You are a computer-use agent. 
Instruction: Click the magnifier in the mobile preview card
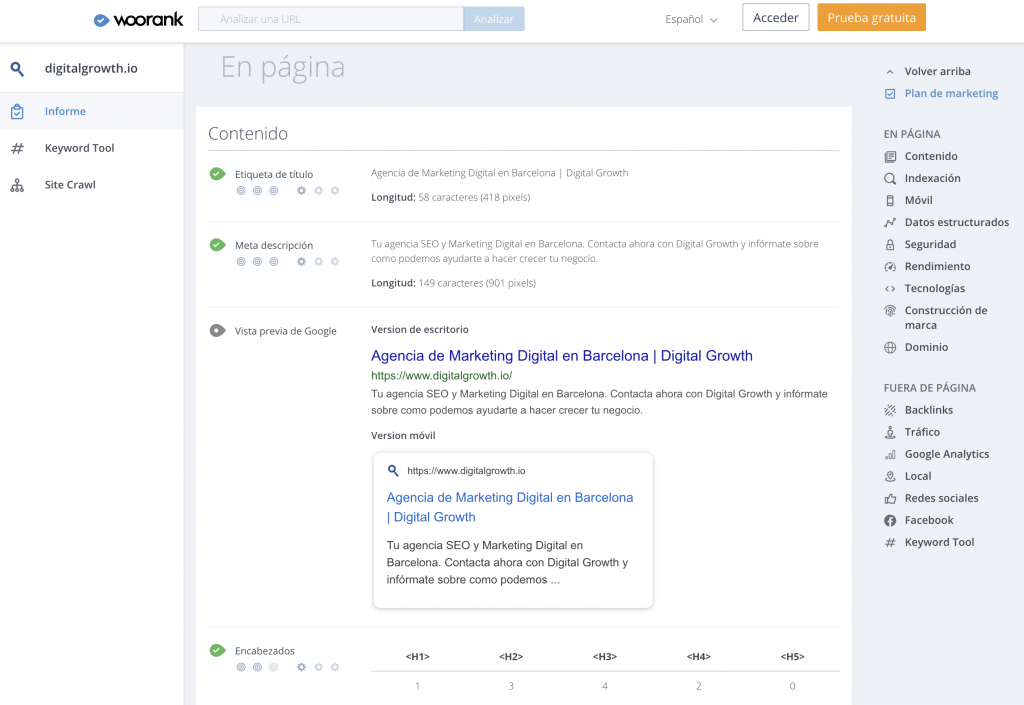[x=393, y=470]
